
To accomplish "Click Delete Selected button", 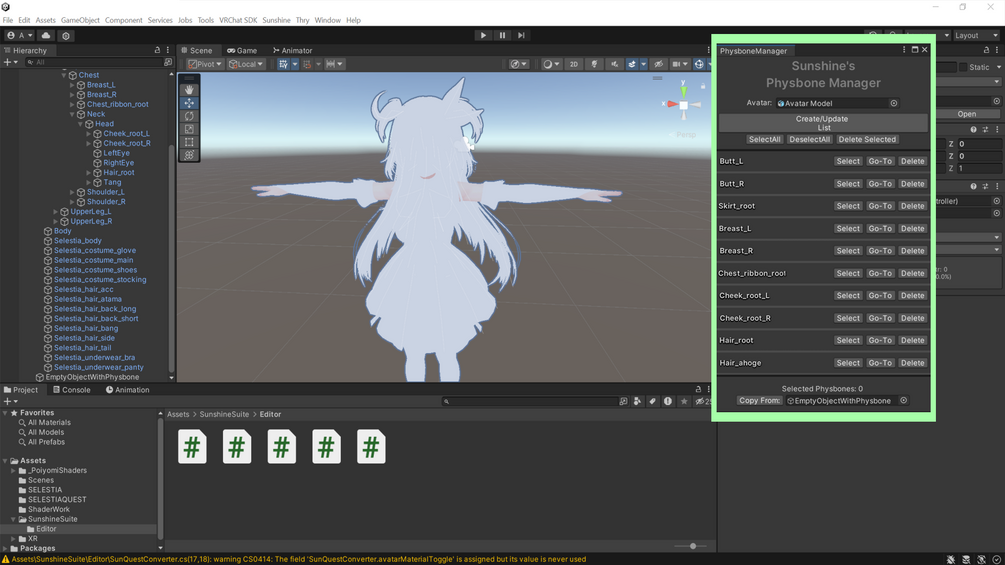I will pyautogui.click(x=867, y=139).
